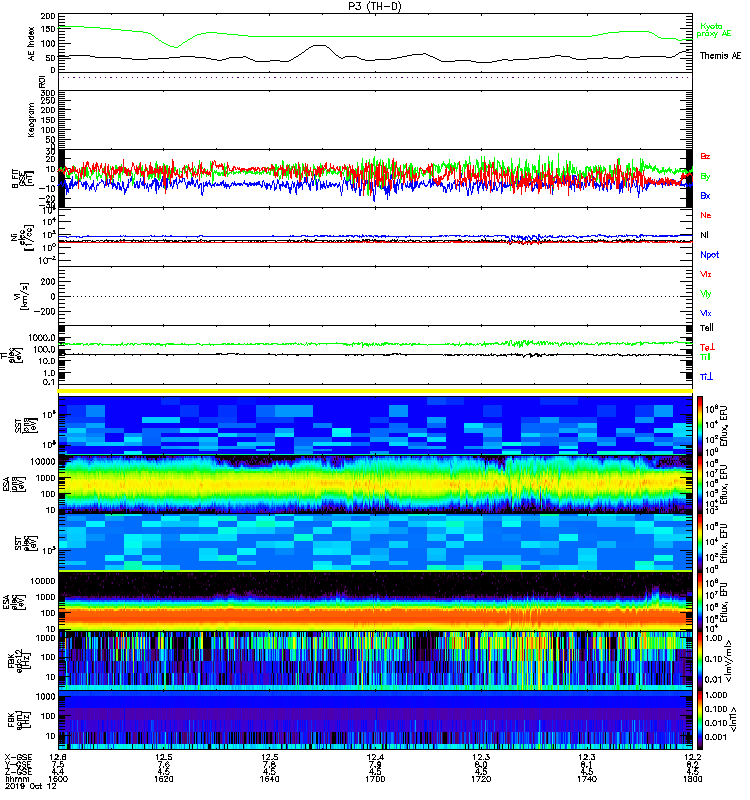Click the 1640 time axis label
The image size is (750, 800).
[269, 779]
